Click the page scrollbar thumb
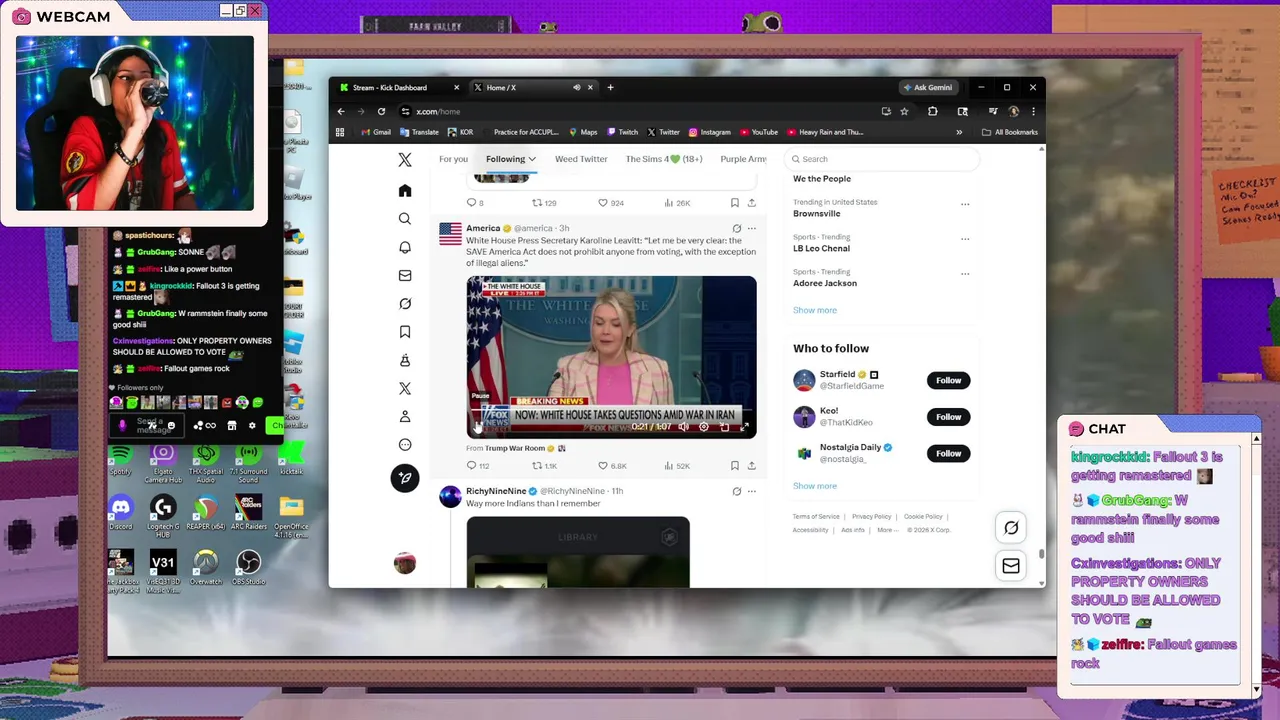Image resolution: width=1280 pixels, height=720 pixels. click(1041, 553)
